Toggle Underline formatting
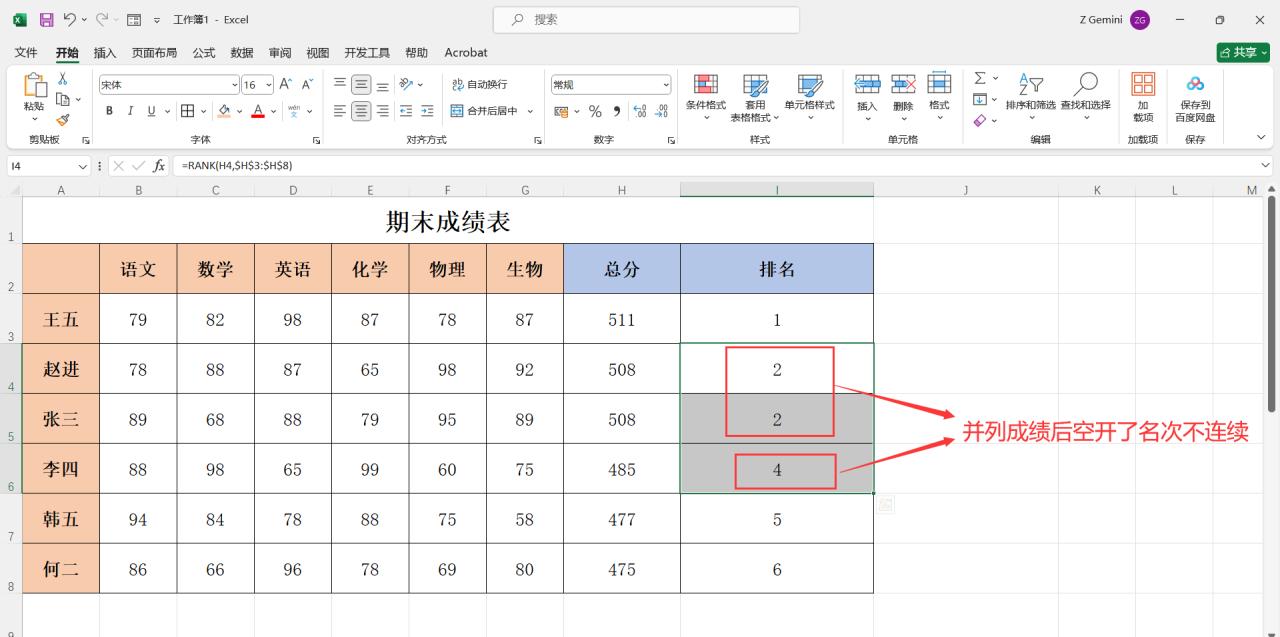Viewport: 1280px width, 637px height. [x=152, y=111]
